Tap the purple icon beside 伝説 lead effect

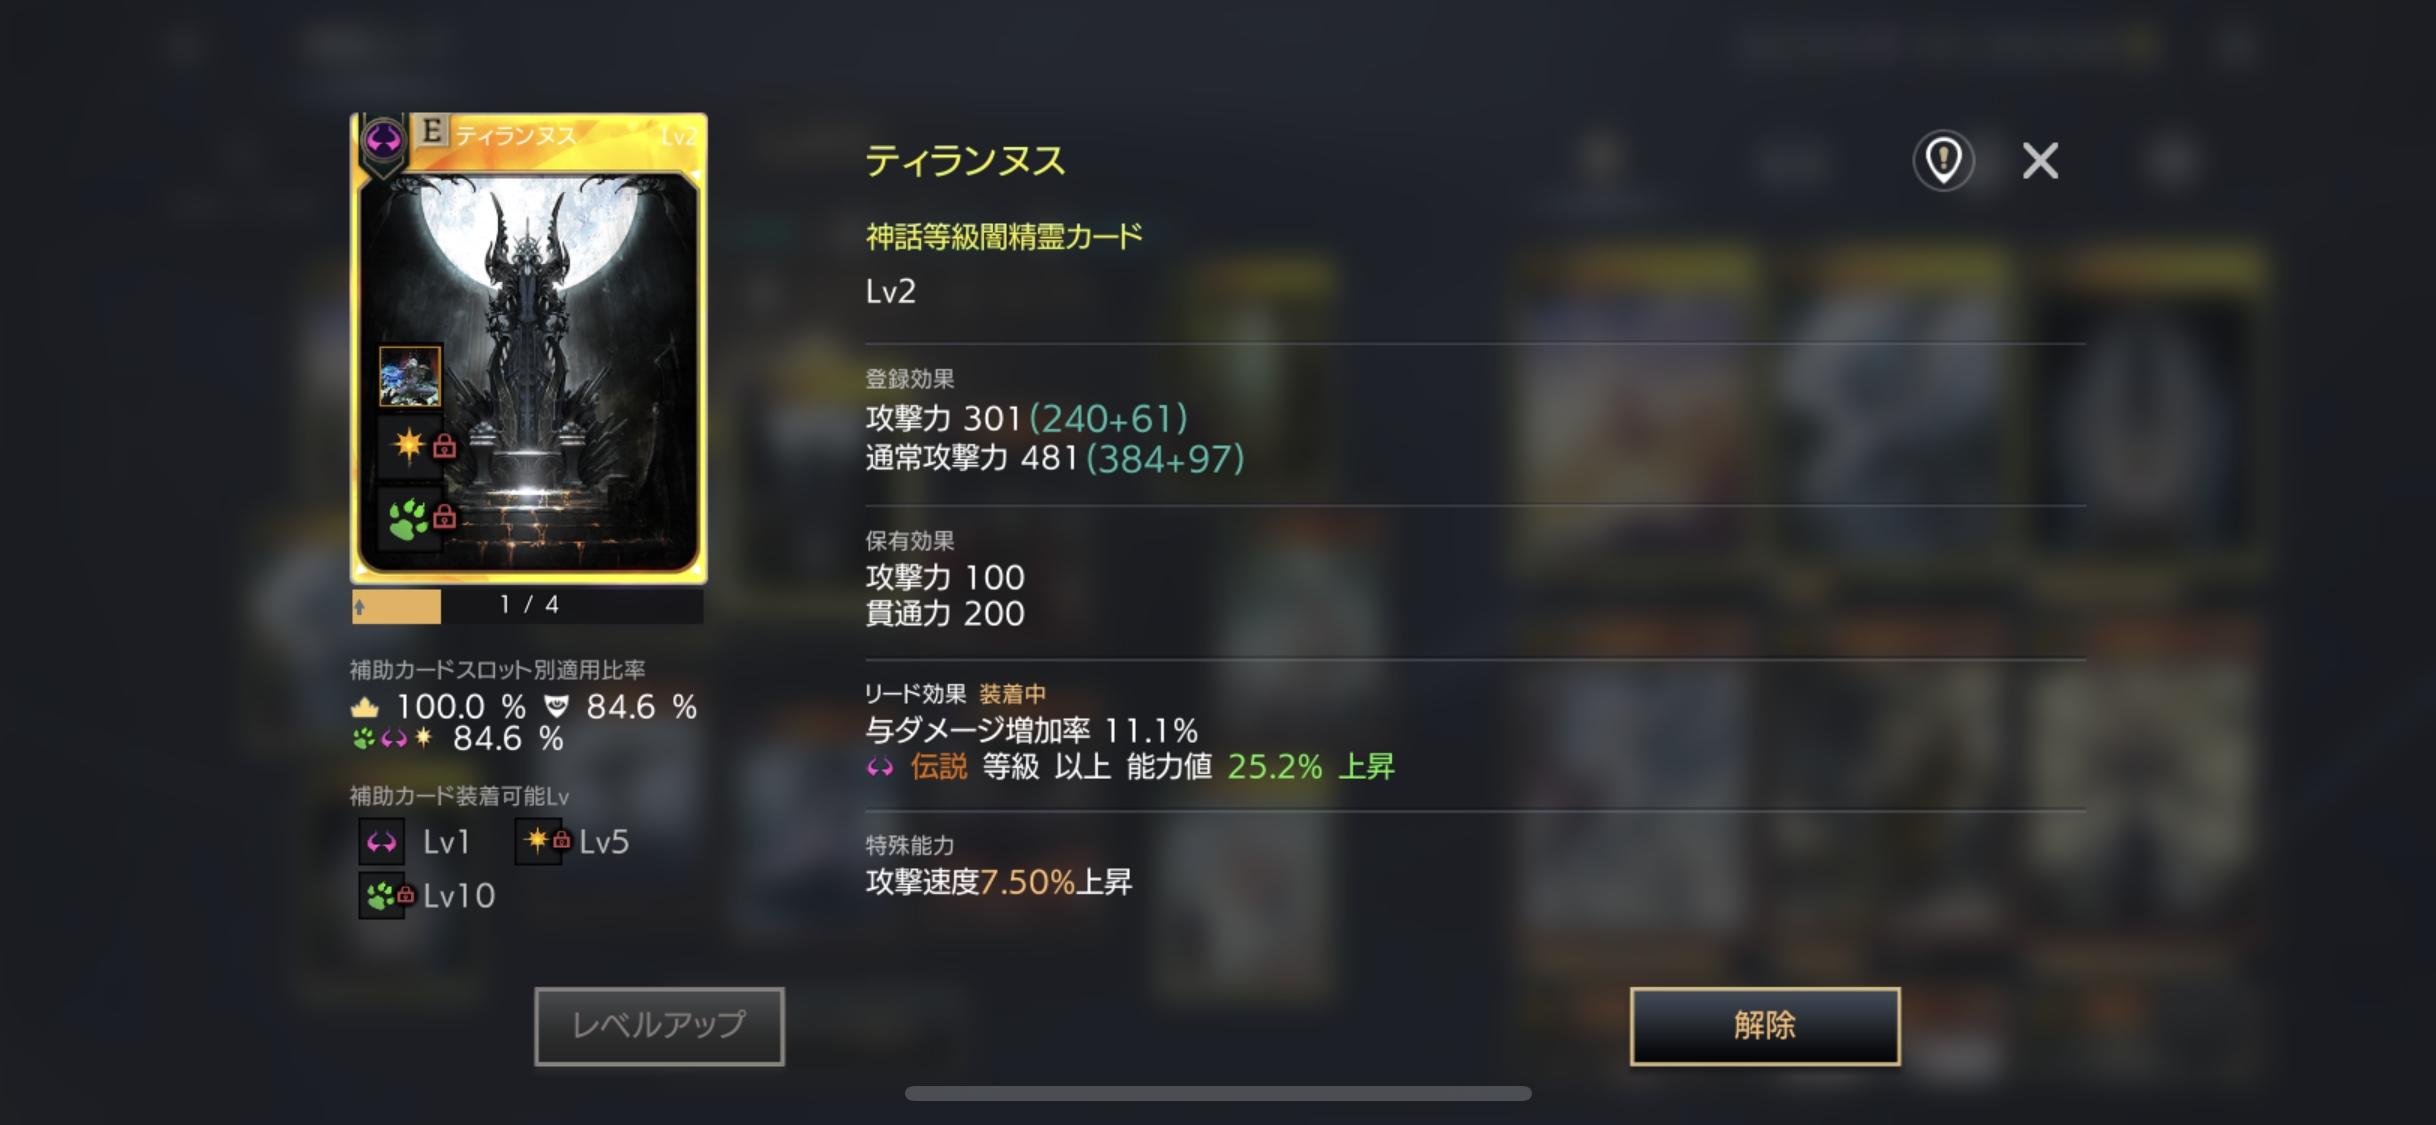coord(880,768)
